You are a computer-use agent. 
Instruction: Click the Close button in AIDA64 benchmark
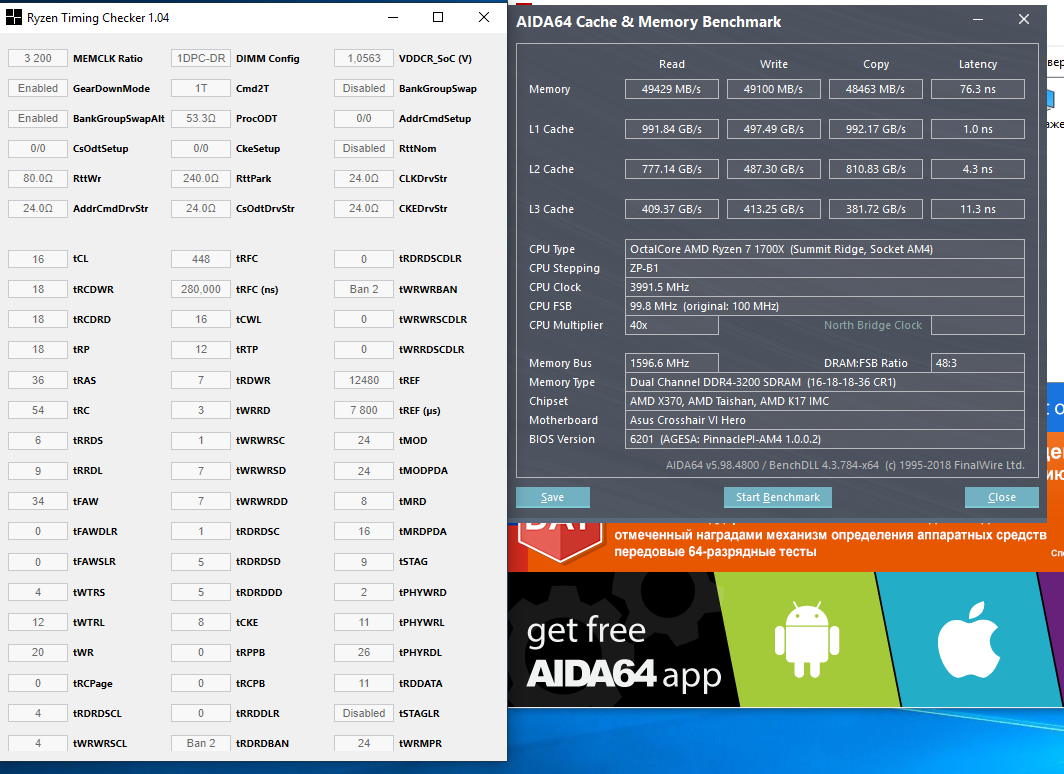1002,497
